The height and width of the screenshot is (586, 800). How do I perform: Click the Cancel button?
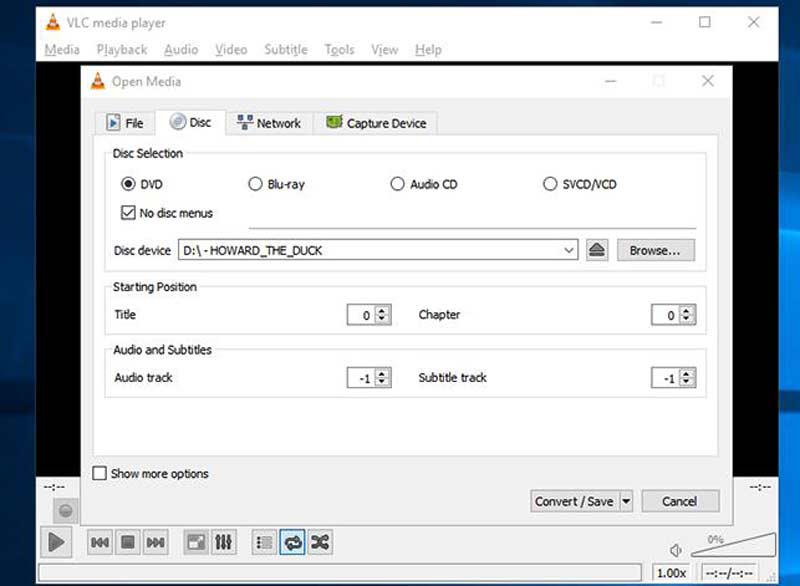(x=680, y=501)
